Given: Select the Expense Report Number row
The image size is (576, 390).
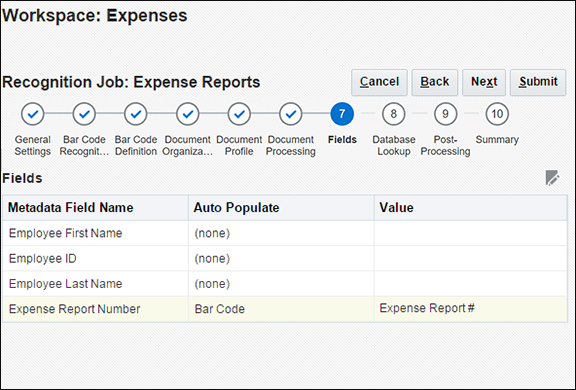Looking at the screenshot, I should 285,309.
